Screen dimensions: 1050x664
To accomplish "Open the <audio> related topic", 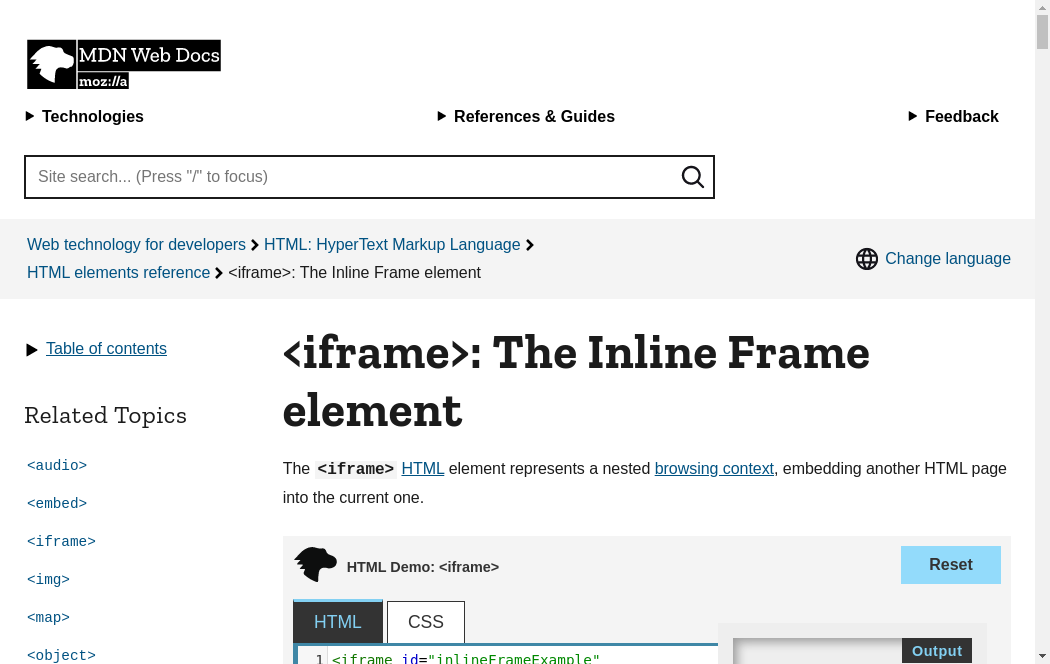I will point(57,466).
